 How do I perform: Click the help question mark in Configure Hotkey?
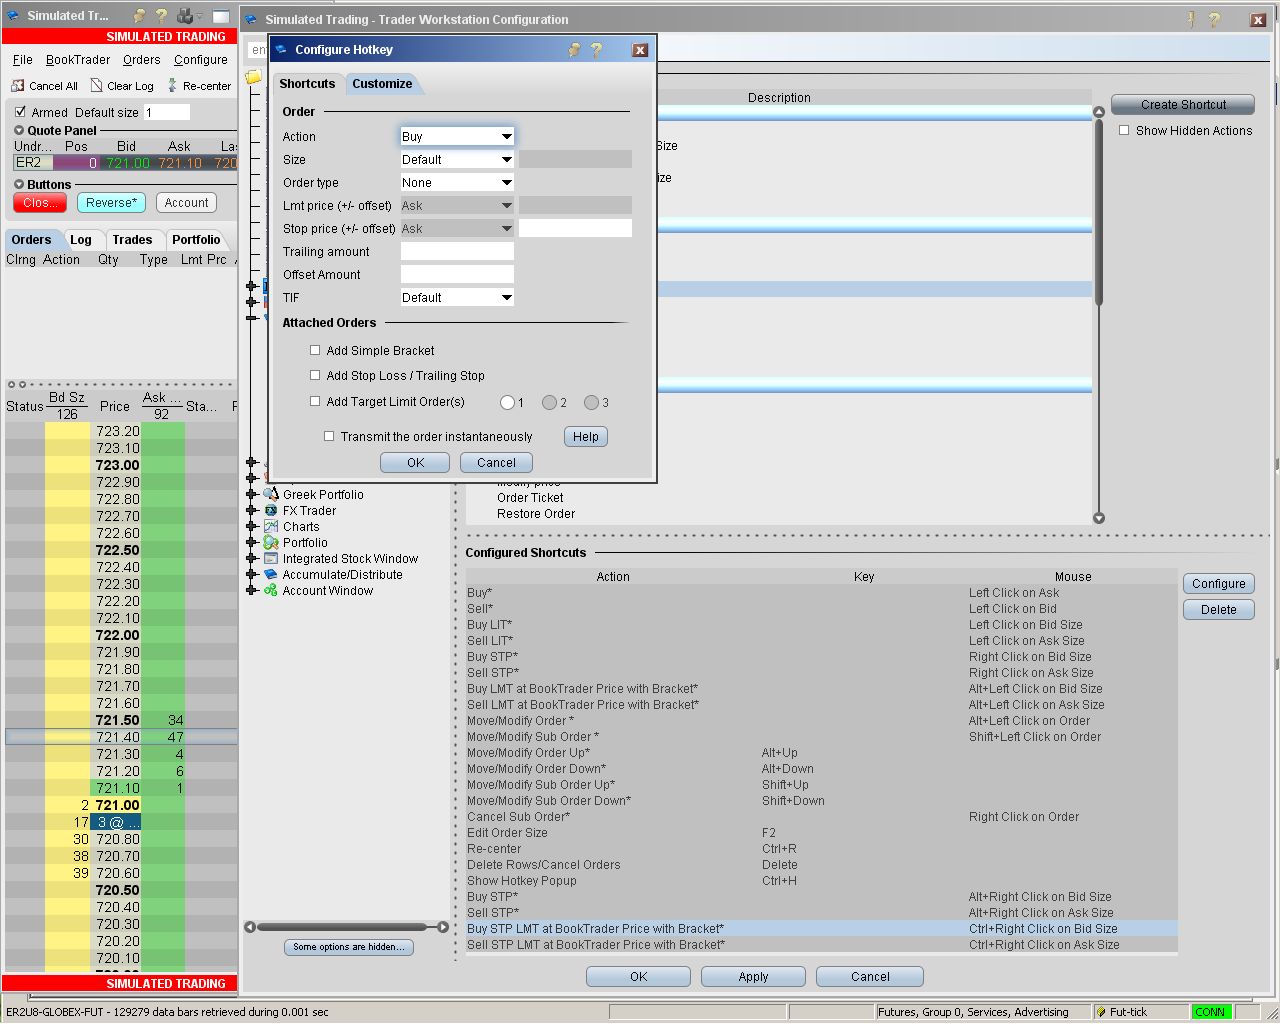(596, 50)
